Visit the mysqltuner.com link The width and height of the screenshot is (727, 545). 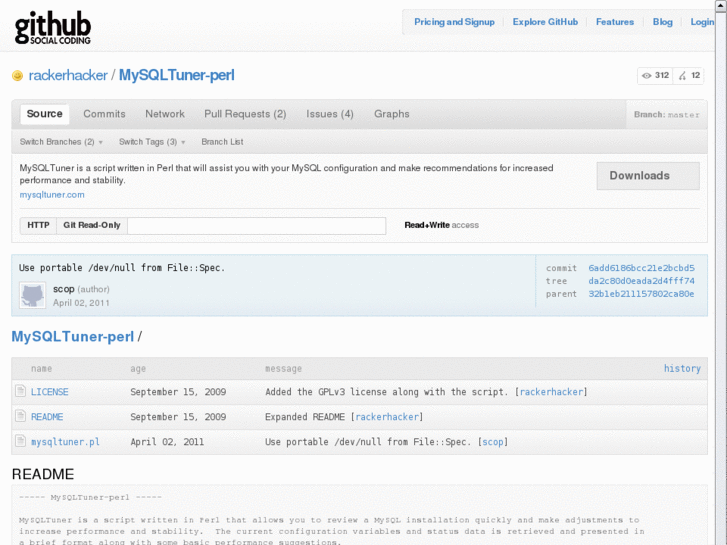(52, 195)
